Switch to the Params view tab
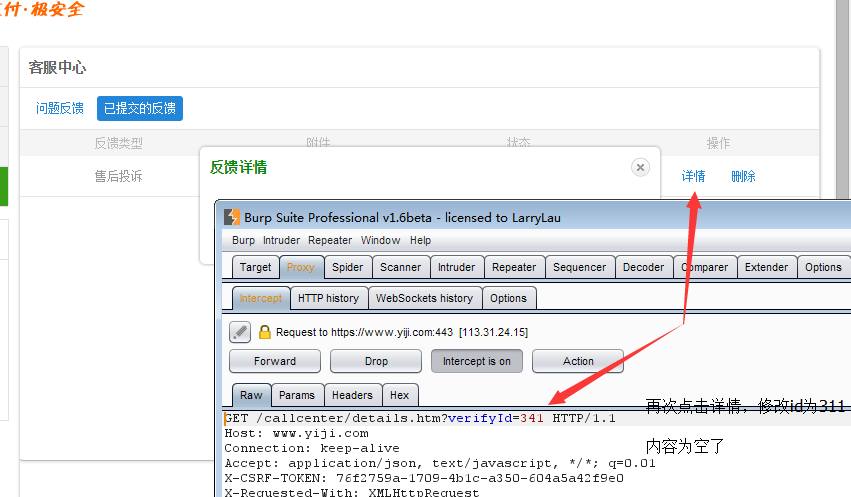The height and width of the screenshot is (497, 851). 297,396
